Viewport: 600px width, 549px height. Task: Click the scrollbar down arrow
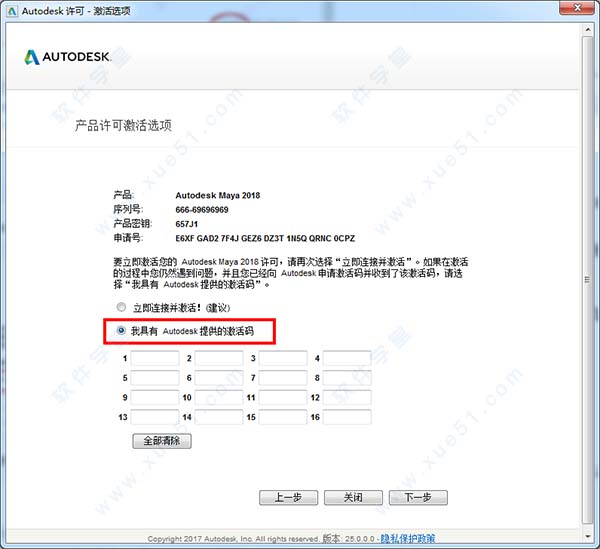point(588,537)
